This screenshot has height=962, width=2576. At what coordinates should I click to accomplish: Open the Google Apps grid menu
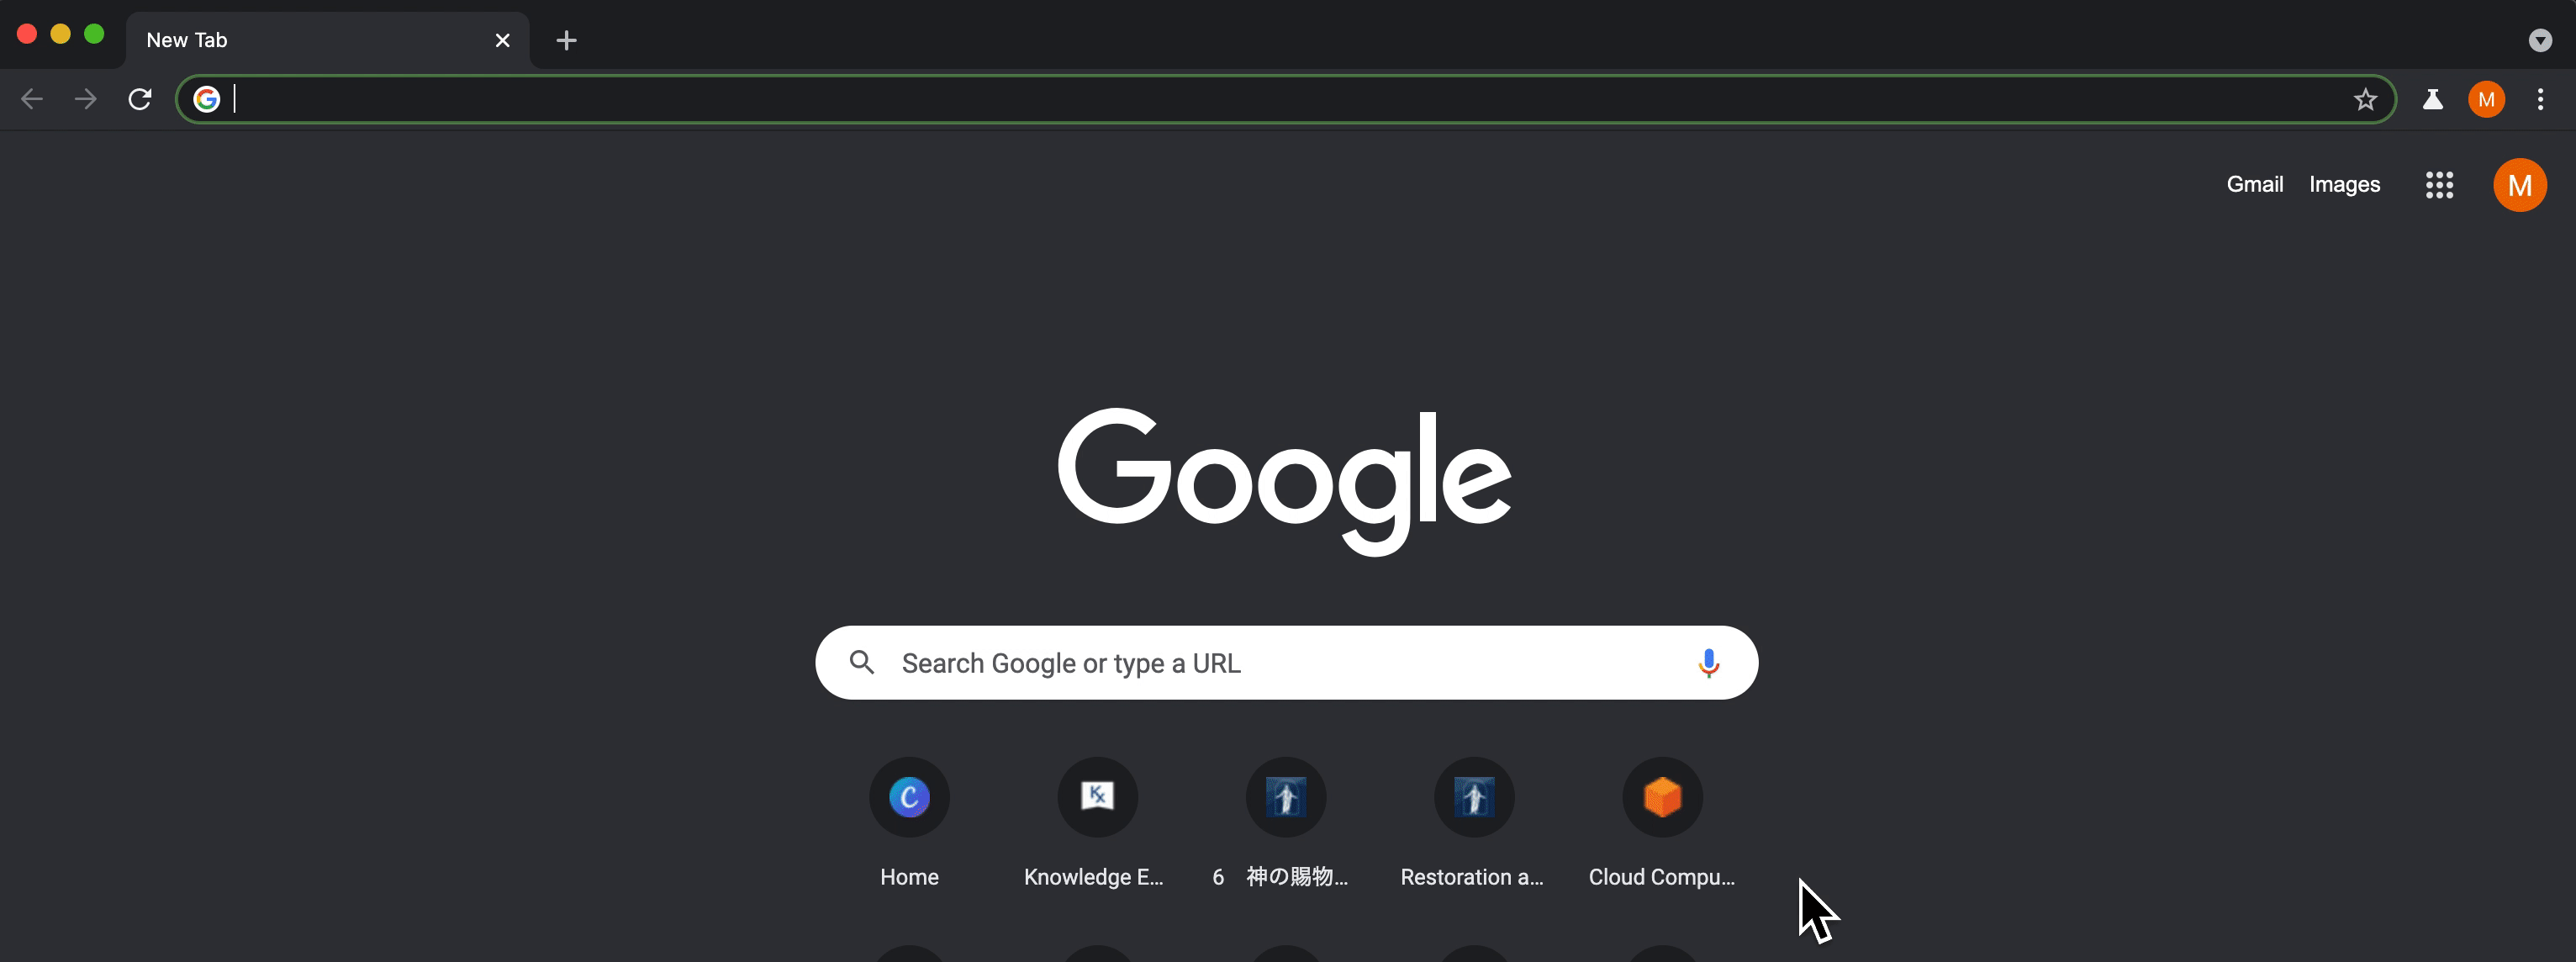pyautogui.click(x=2440, y=184)
